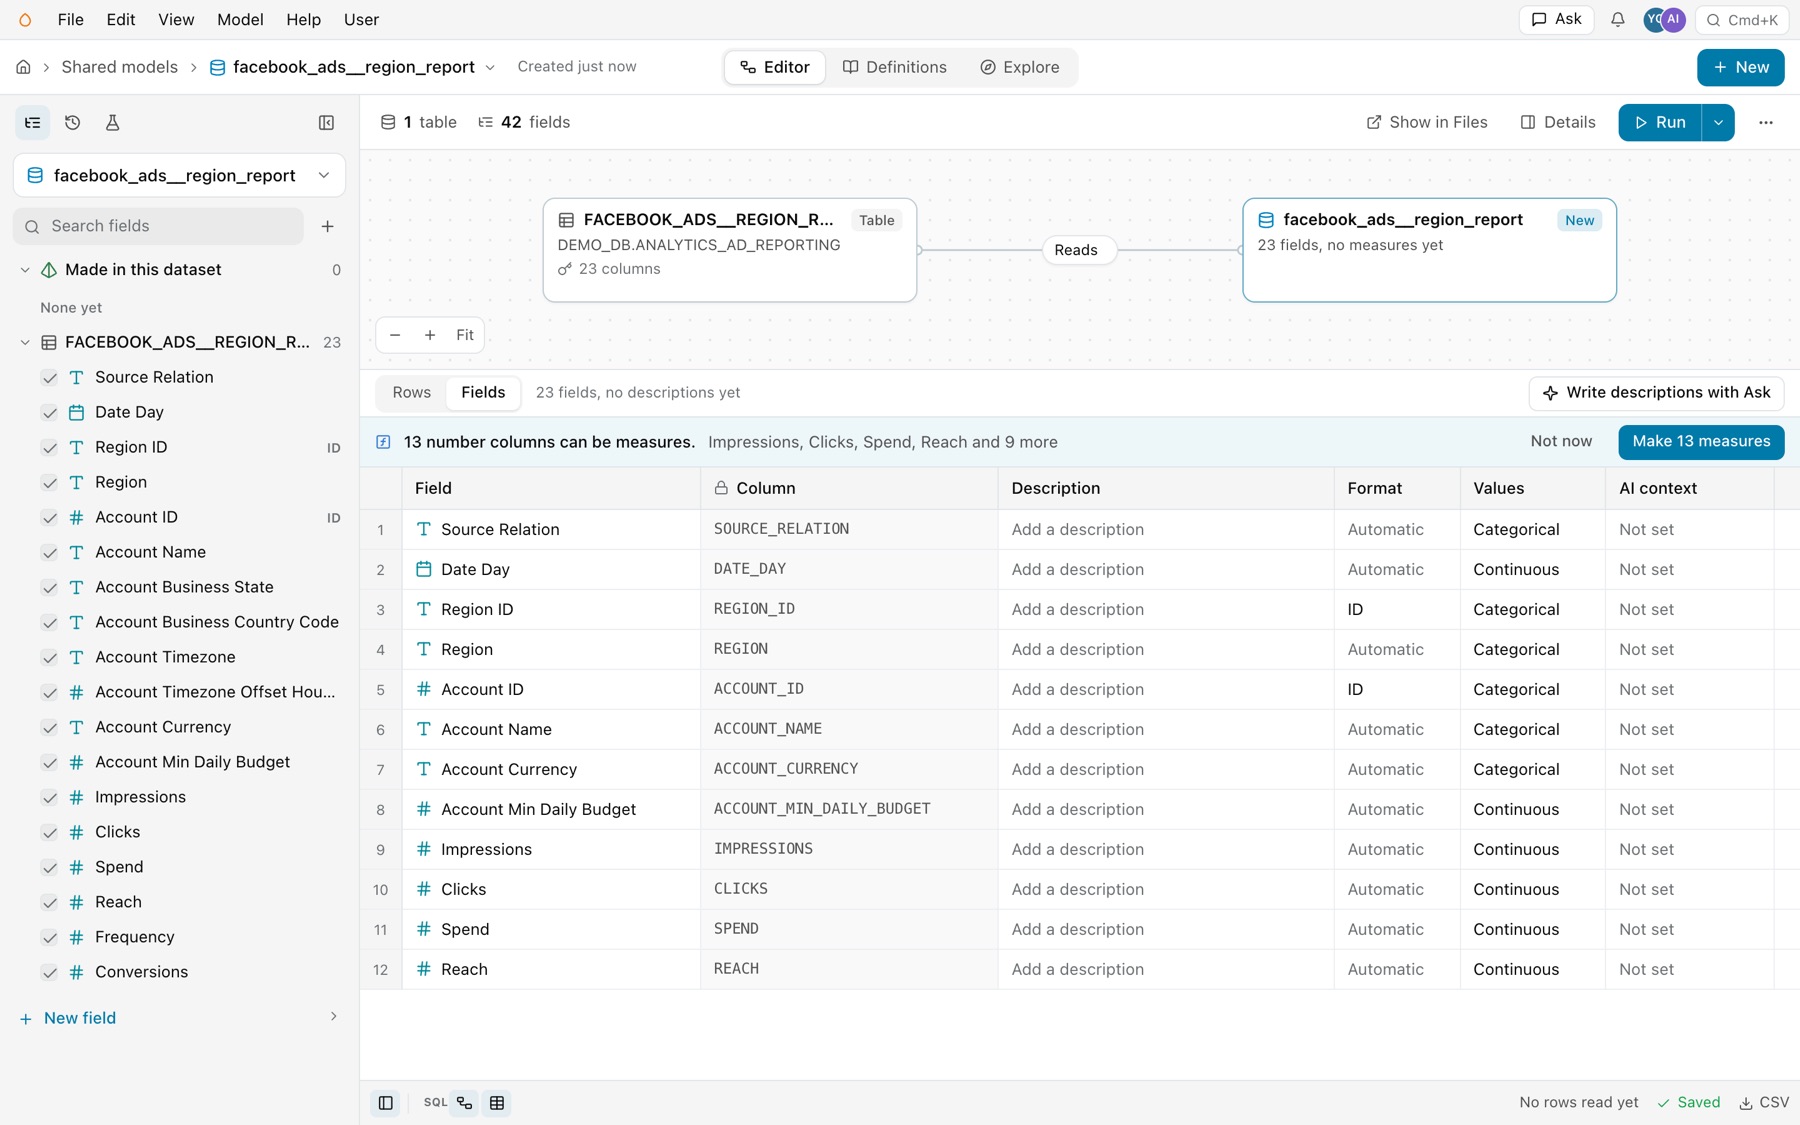Image resolution: width=1800 pixels, height=1125 pixels.
Task: Collapse the sidebar panel icon
Action: [x=326, y=122]
